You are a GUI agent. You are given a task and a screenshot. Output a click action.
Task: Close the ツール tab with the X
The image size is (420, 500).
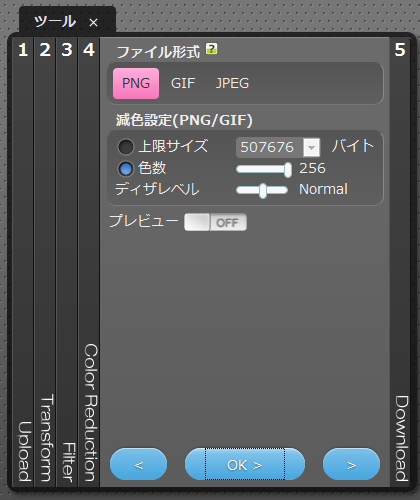point(93,23)
